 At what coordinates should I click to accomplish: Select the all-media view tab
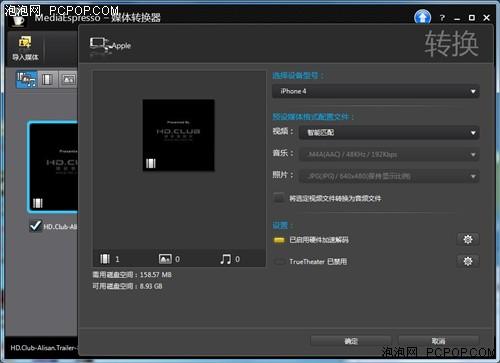coord(26,79)
